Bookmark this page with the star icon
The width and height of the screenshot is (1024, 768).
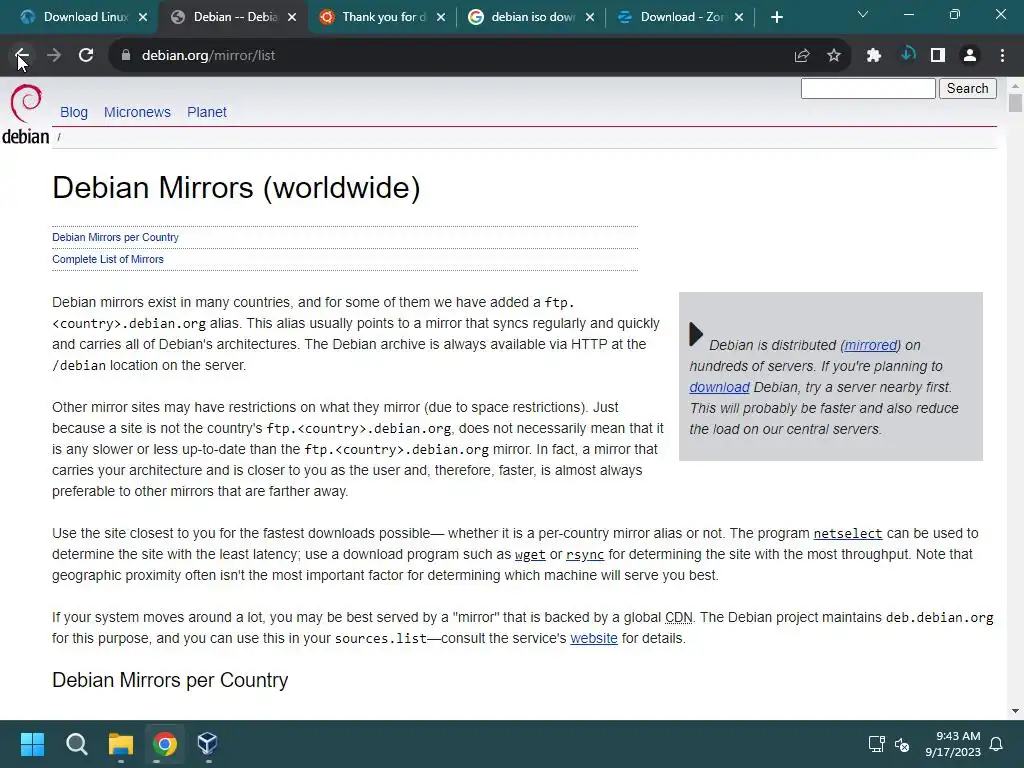834,56
